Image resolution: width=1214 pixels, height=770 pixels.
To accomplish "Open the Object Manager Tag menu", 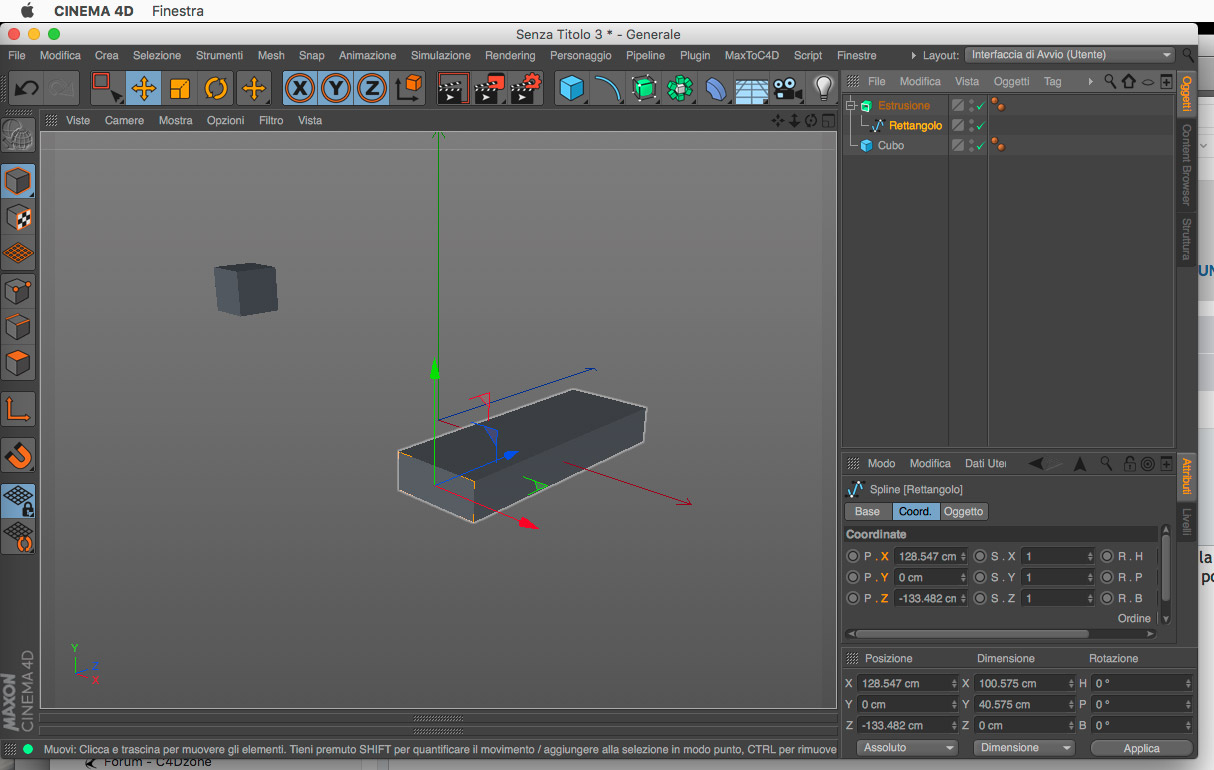I will click(x=1052, y=81).
